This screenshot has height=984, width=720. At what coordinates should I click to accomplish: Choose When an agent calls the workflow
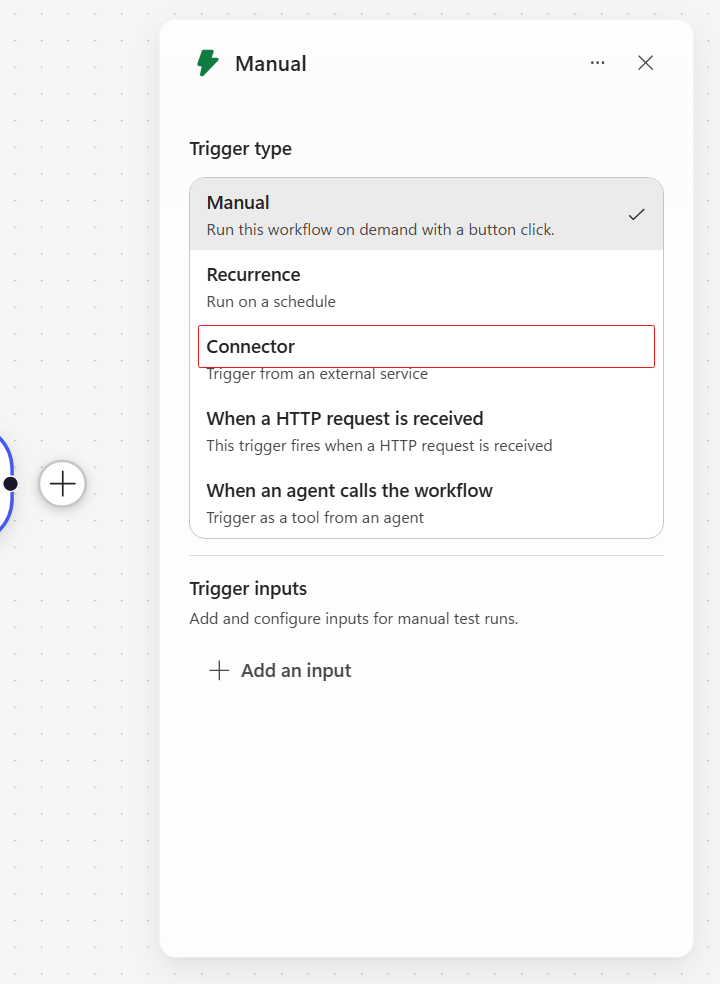click(426, 503)
